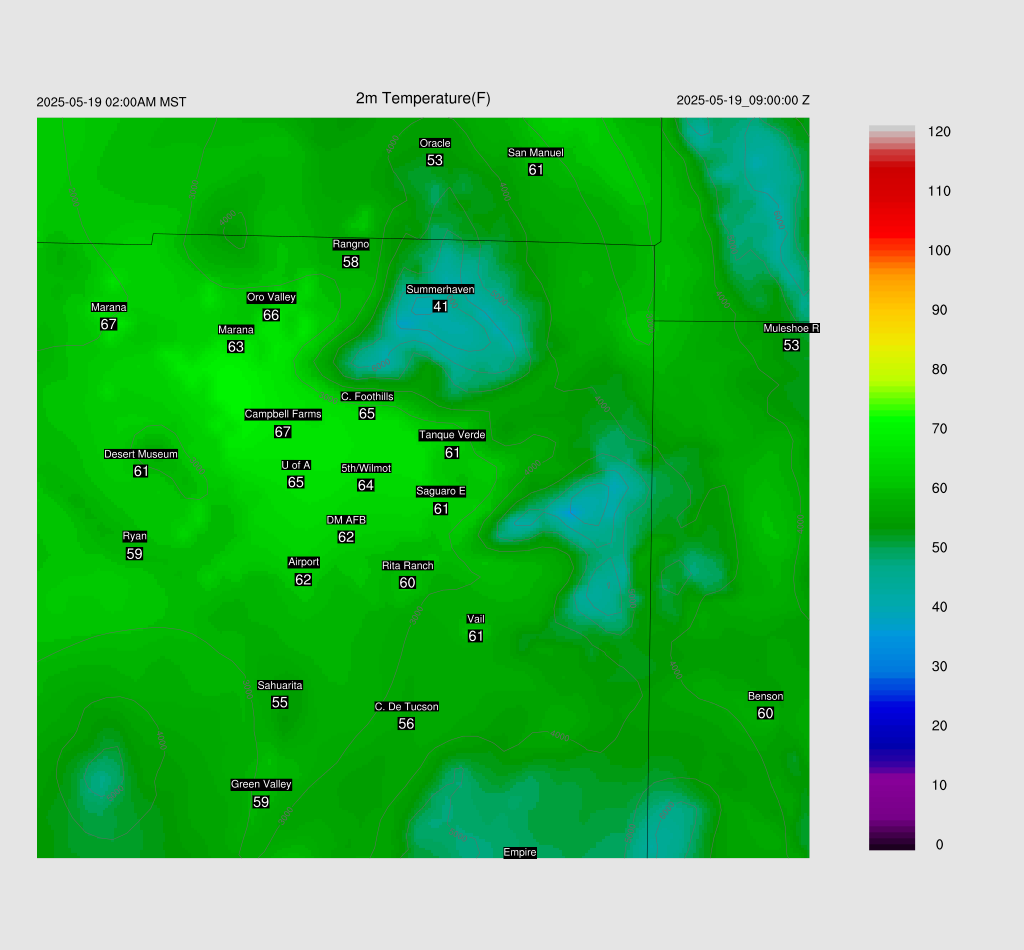Click Green Valley's temperature value 59
1024x950 pixels.
tap(261, 802)
